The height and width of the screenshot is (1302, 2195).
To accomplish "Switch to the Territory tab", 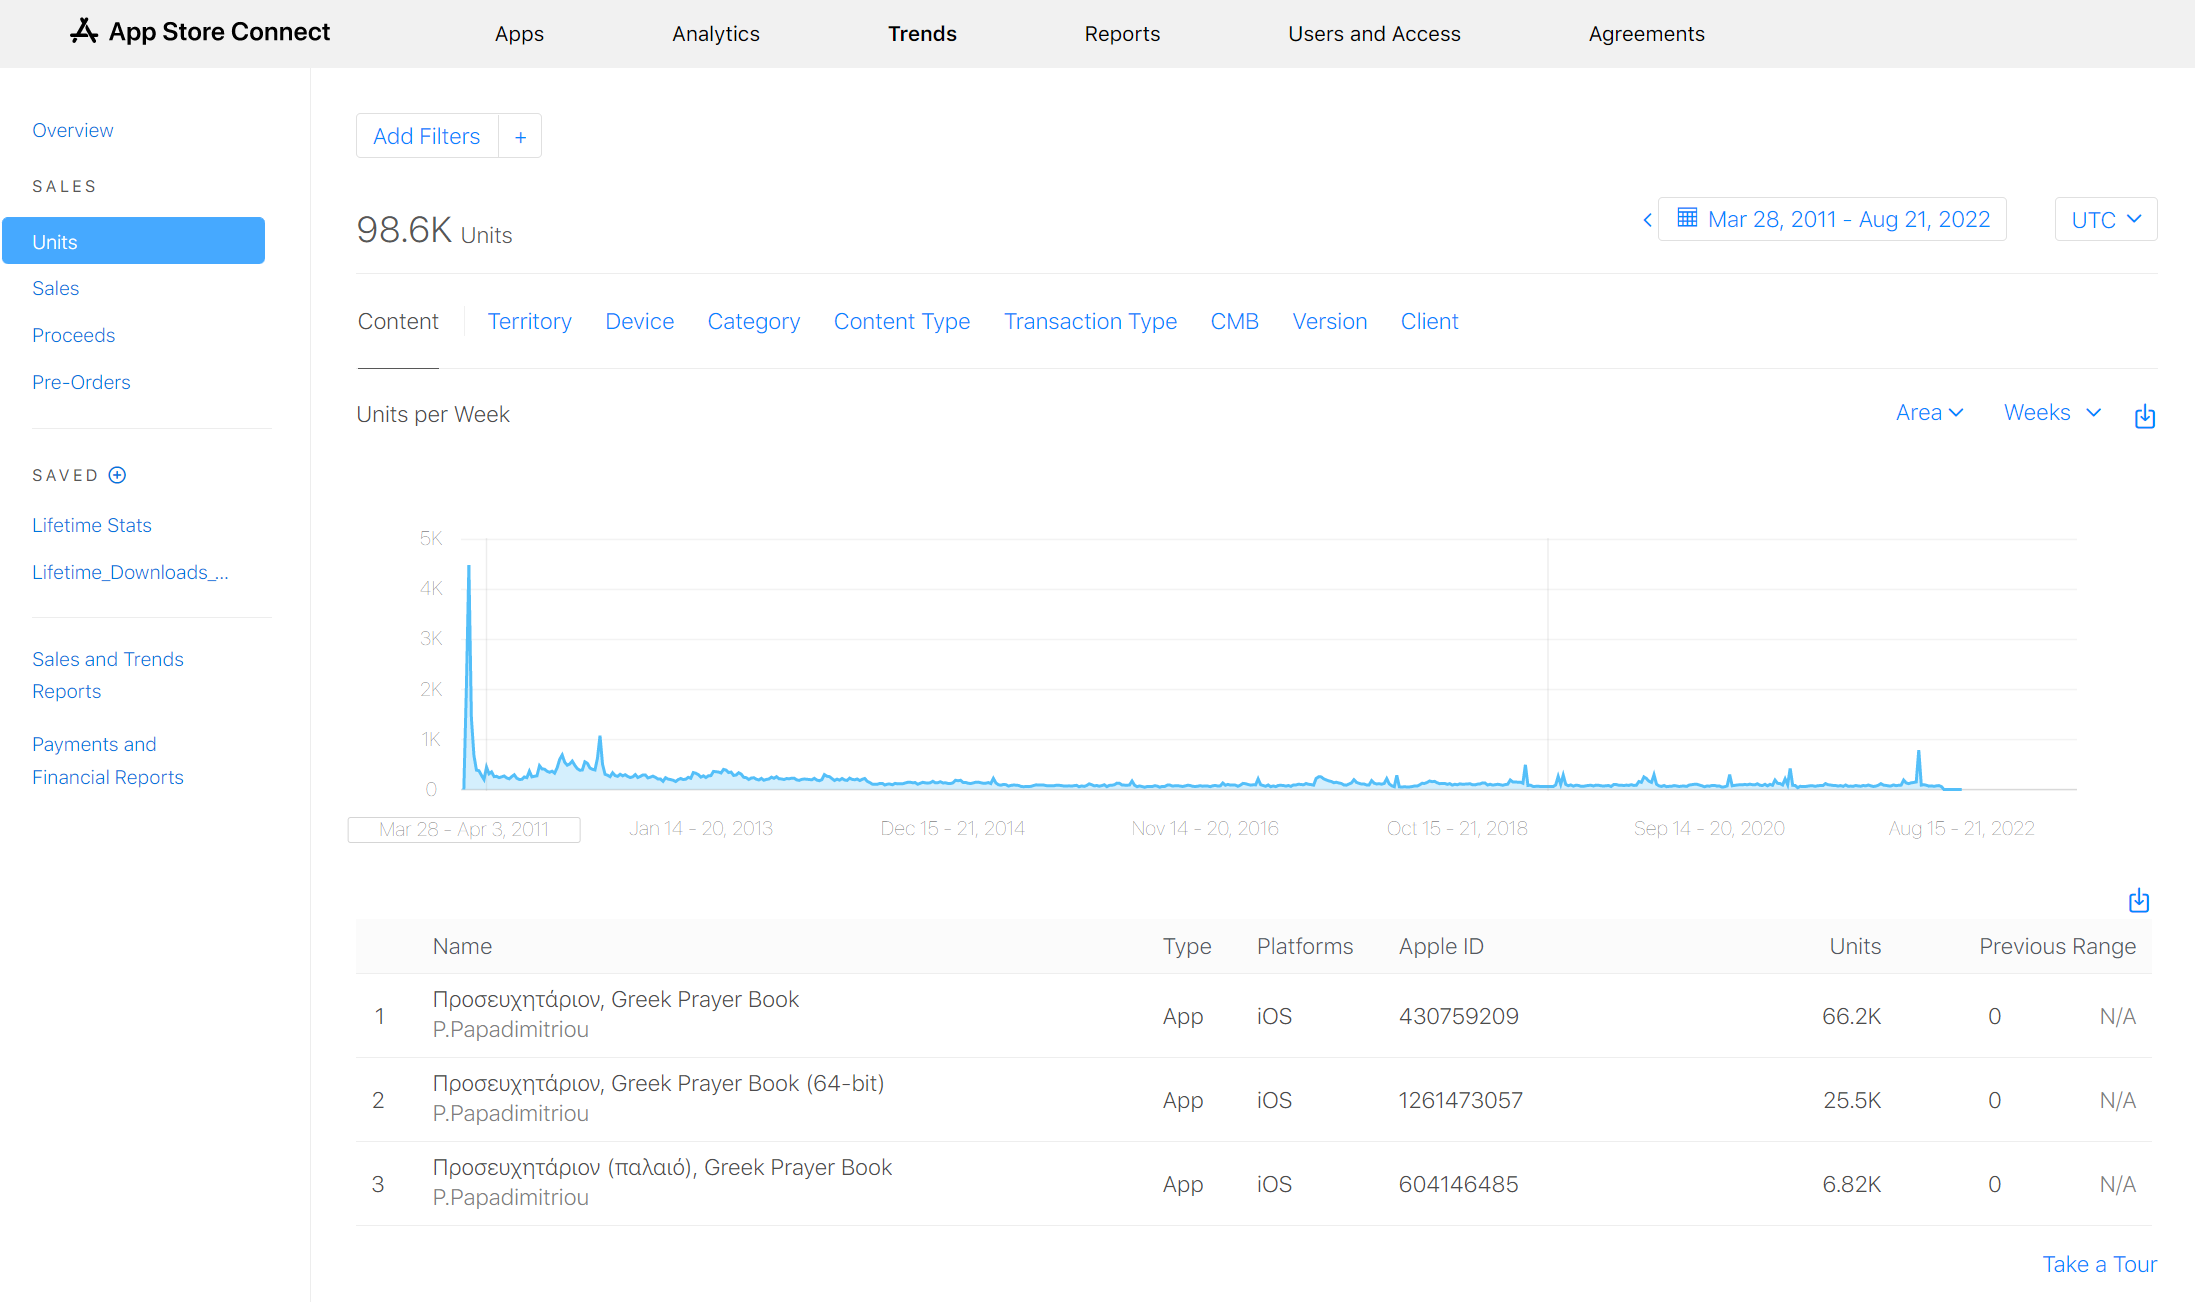I will pos(529,322).
